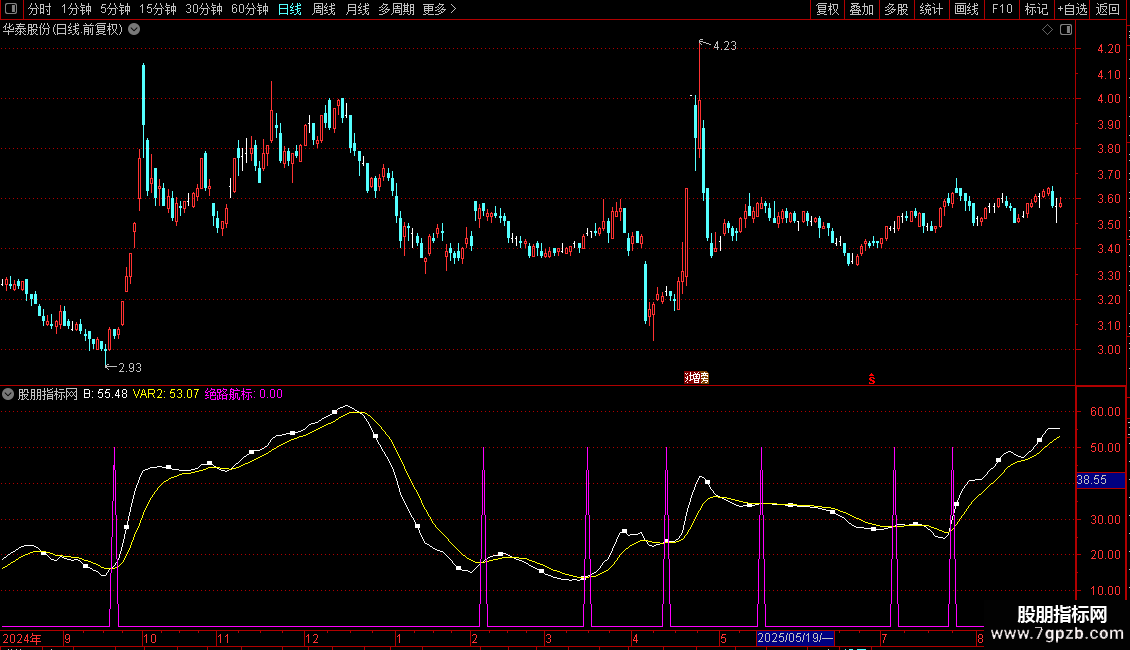
Task: Expand the 华泰股份 chart title dropdown
Action: pyautogui.click(x=134, y=30)
